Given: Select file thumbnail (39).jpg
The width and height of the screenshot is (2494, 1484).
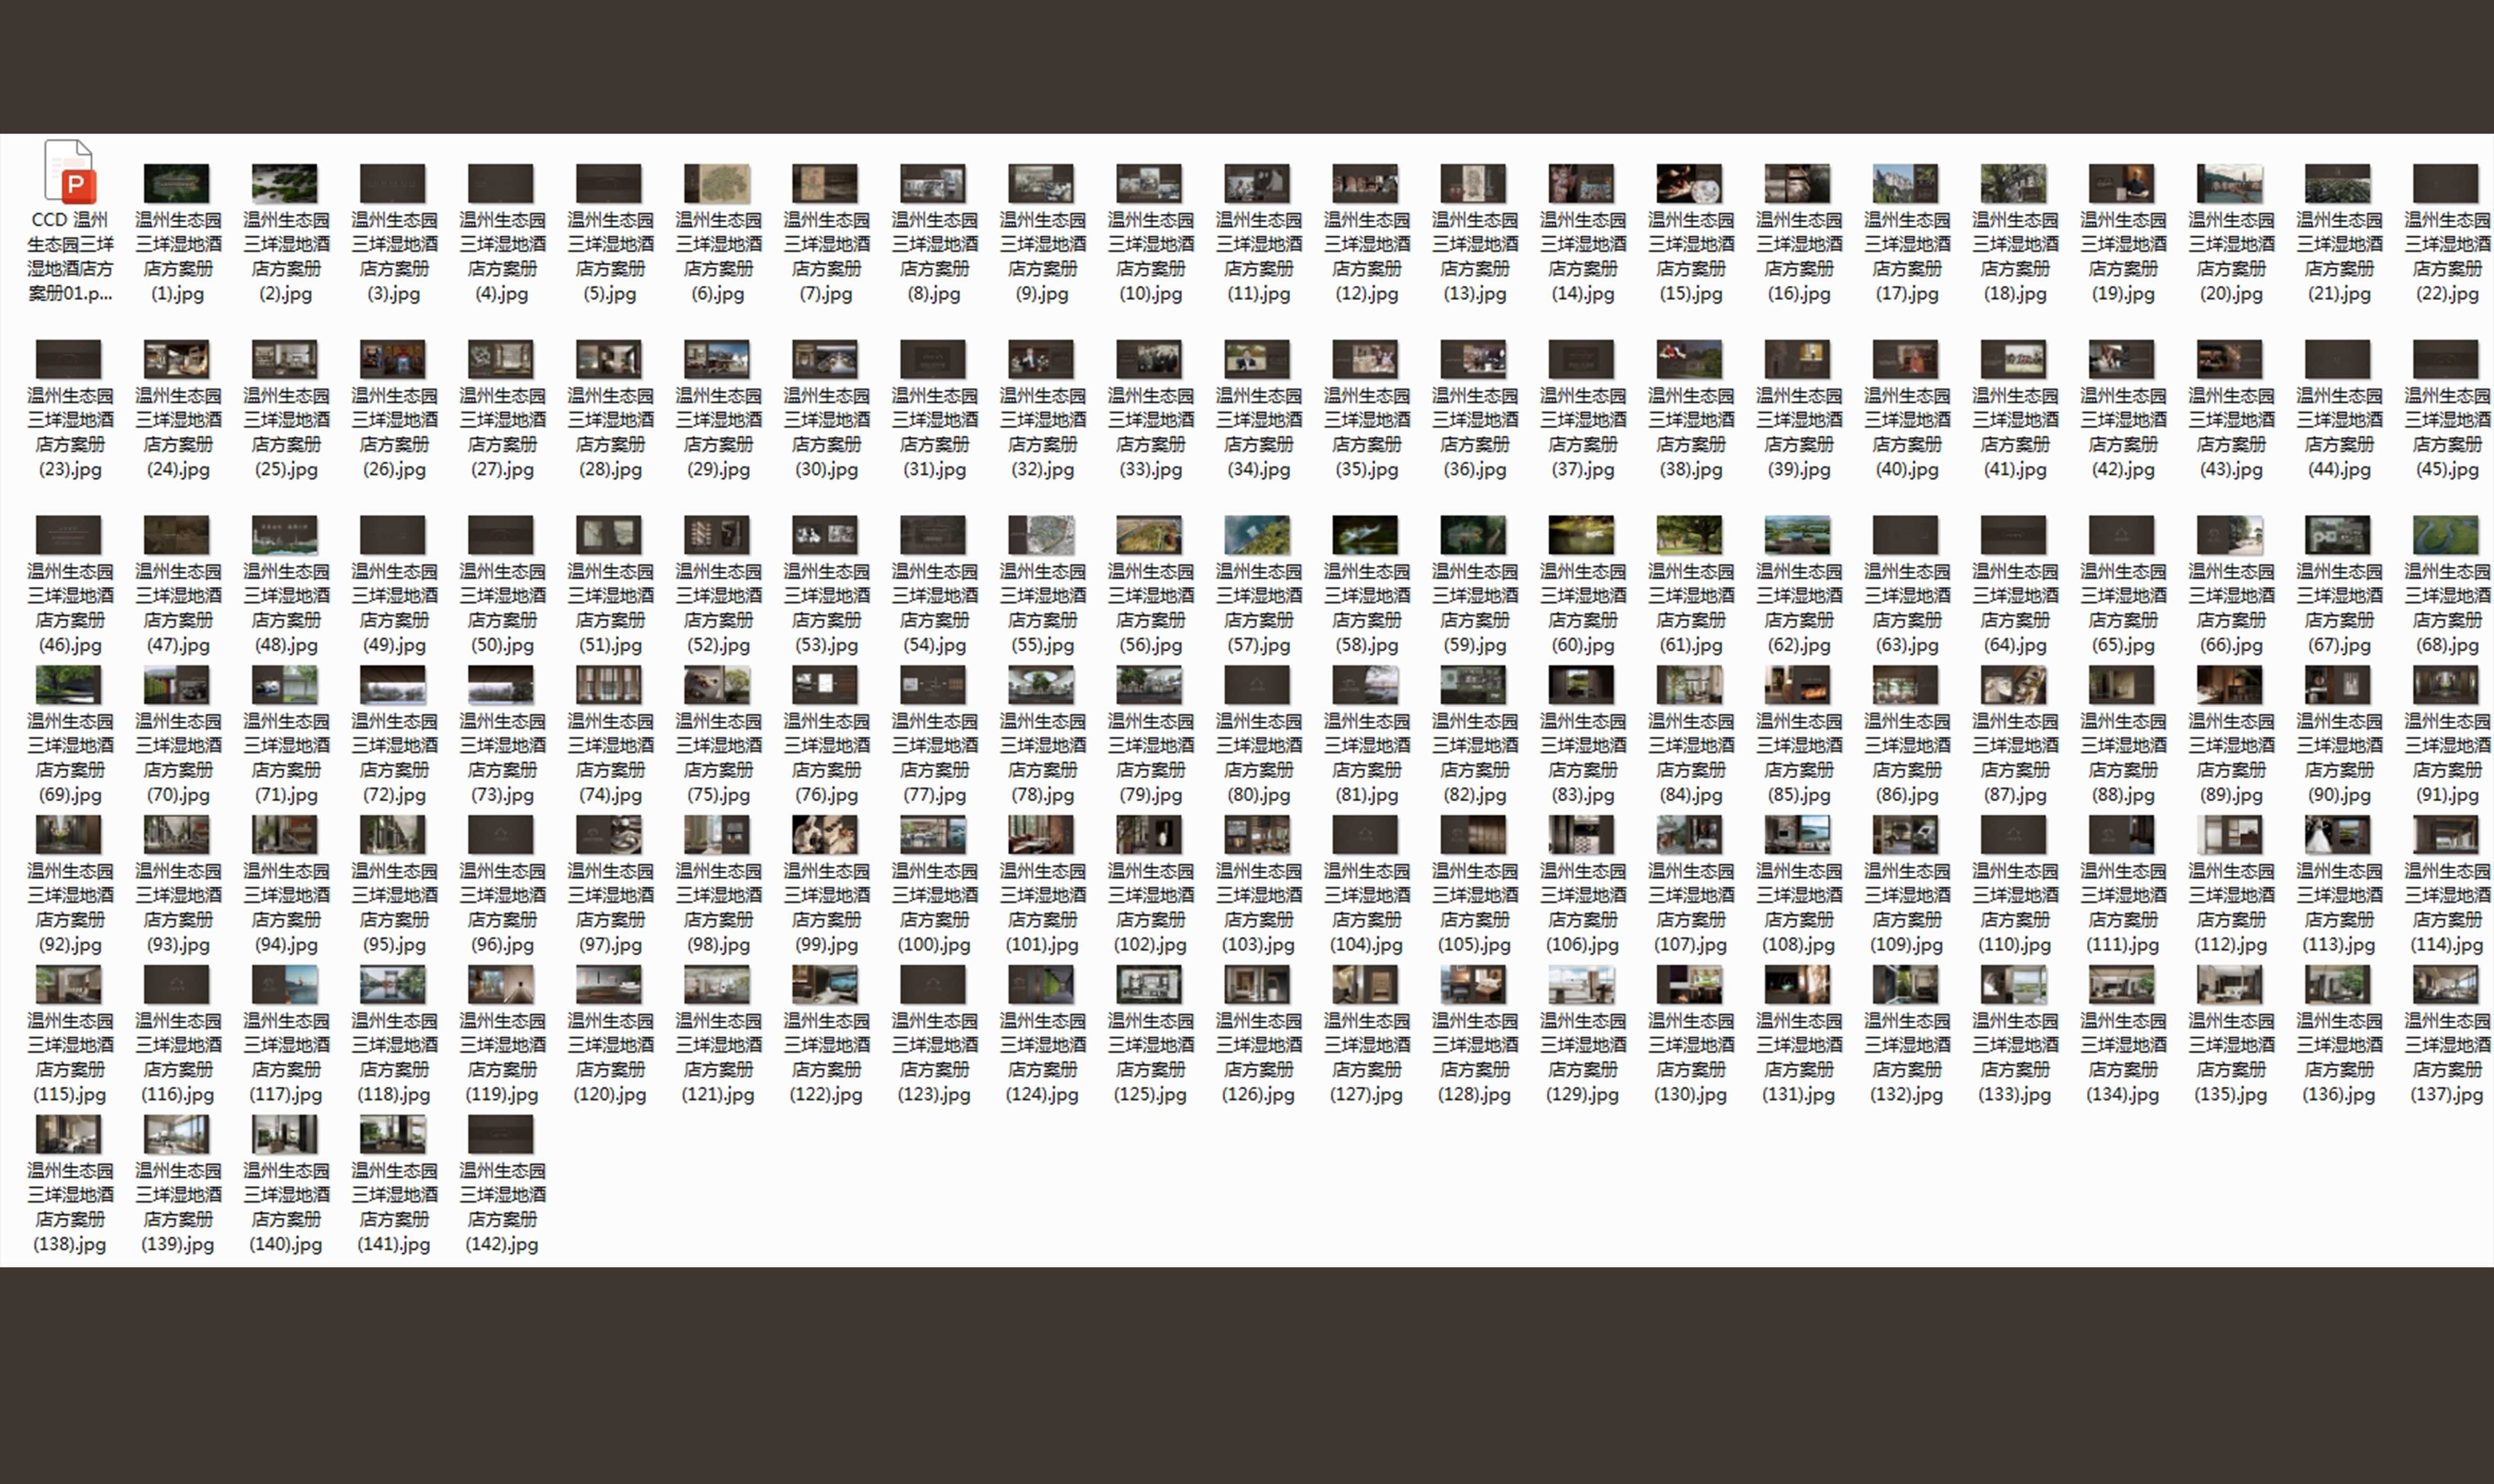Looking at the screenshot, I should (x=1798, y=360).
